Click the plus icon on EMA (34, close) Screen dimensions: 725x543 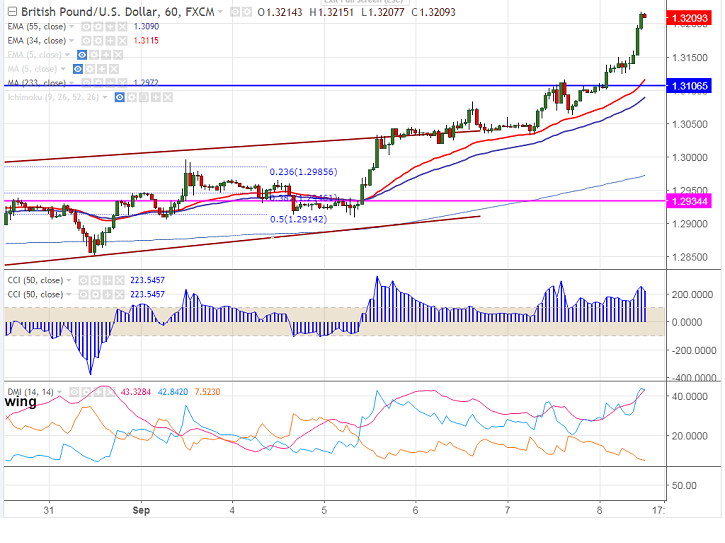pos(110,41)
